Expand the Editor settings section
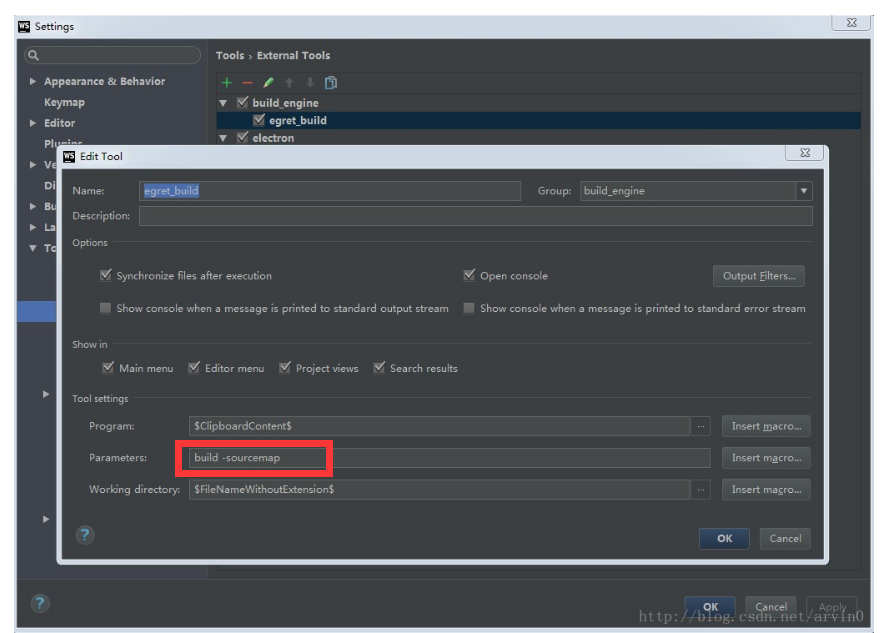This screenshot has height=633, width=883. pyautogui.click(x=33, y=123)
